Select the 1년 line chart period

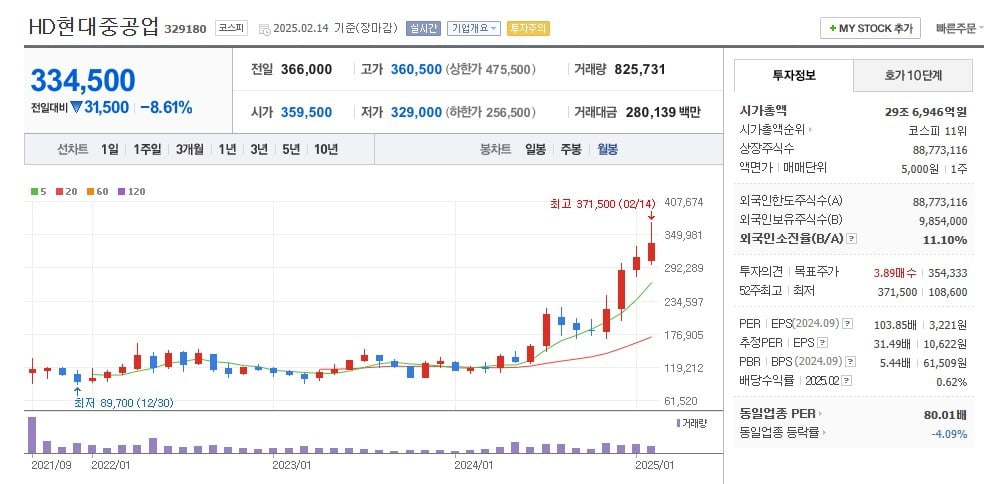point(227,150)
